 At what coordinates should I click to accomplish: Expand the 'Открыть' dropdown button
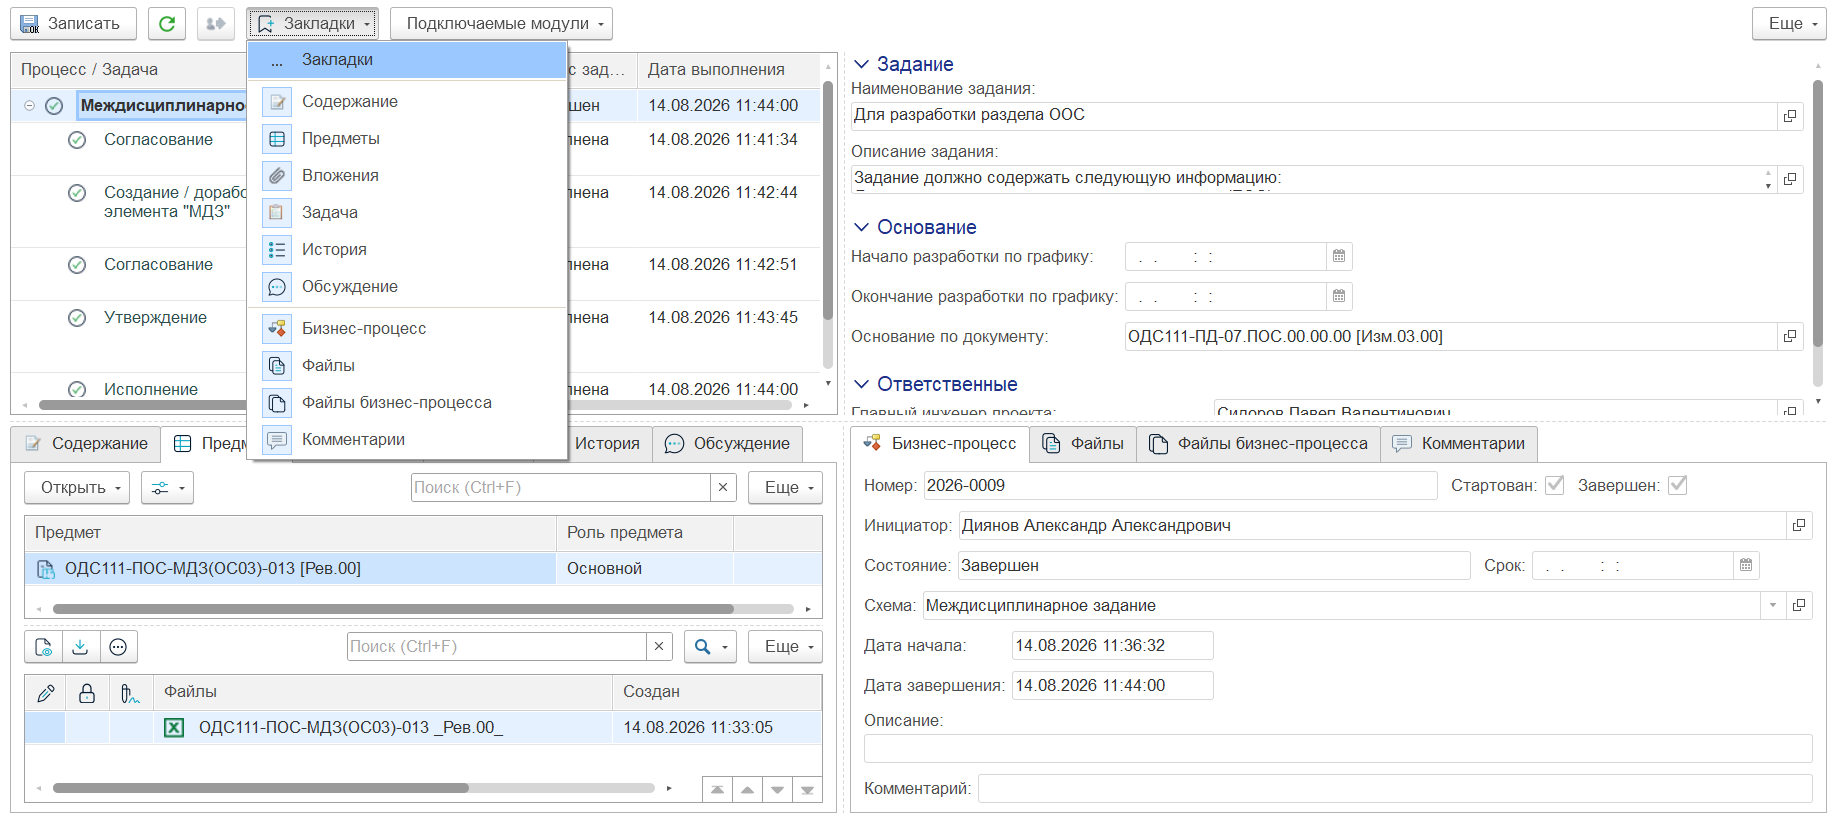pos(77,487)
